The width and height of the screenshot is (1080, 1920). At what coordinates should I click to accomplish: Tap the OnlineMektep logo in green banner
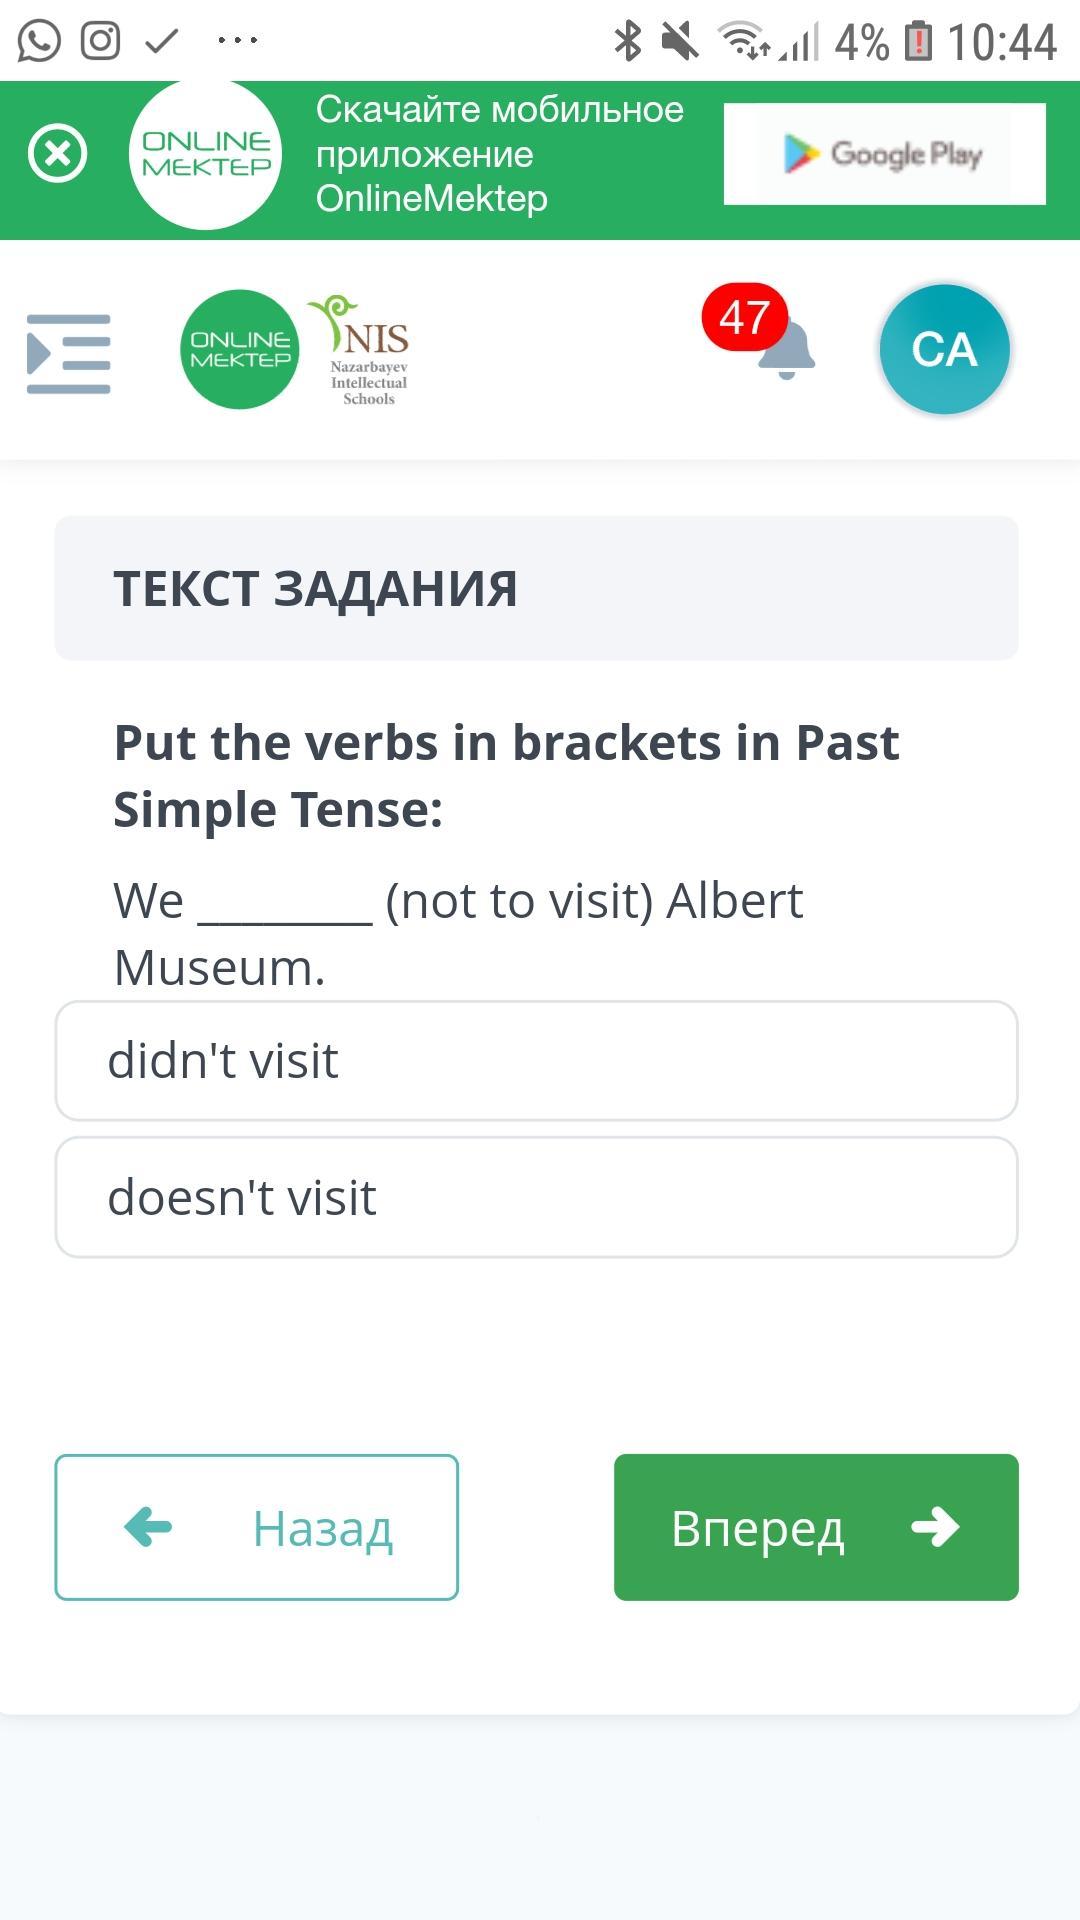click(x=206, y=154)
